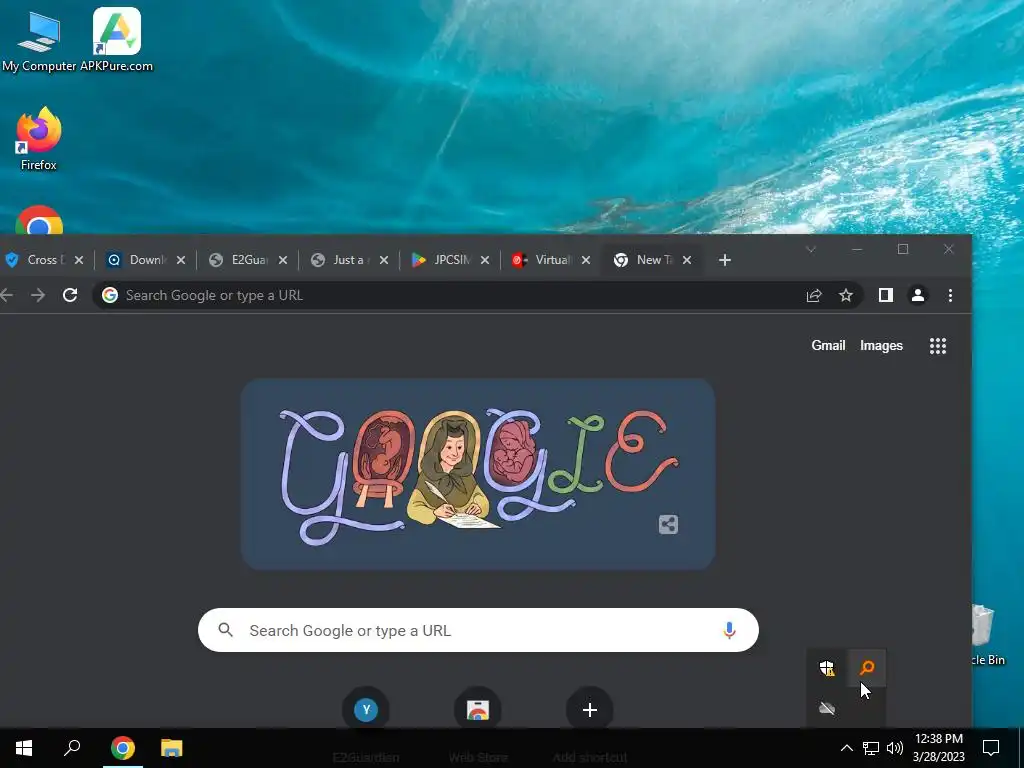Screen dimensions: 1024x768
Task: Bookmark this tab with the star
Action: [846, 295]
